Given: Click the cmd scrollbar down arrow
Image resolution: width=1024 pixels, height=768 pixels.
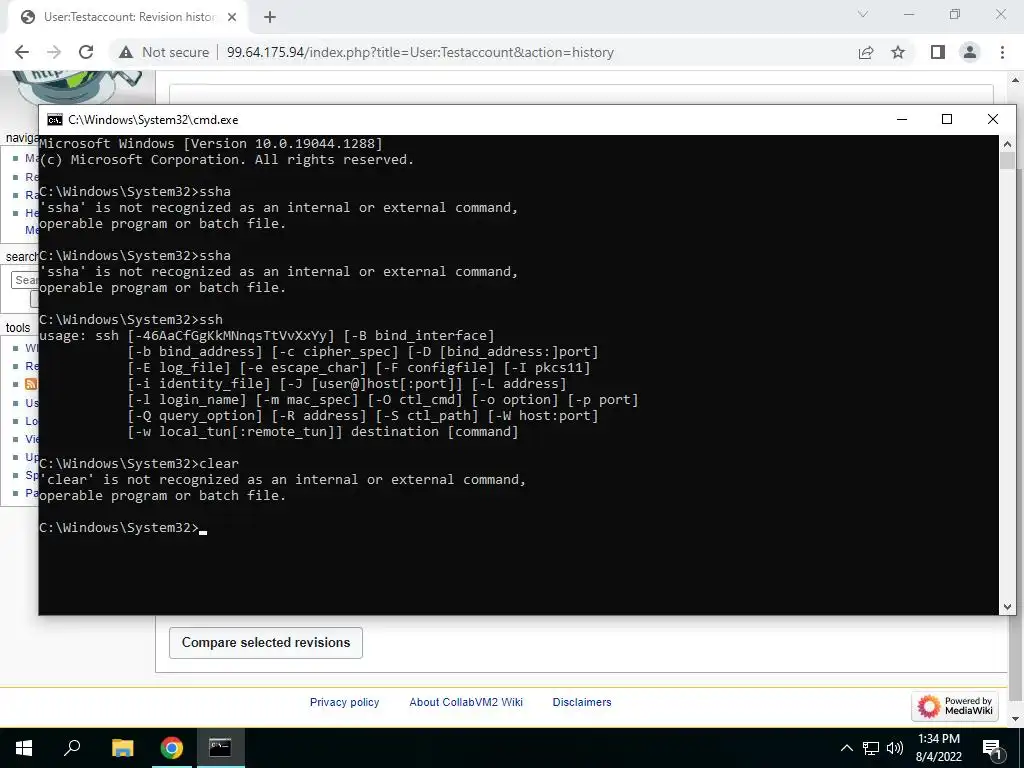Looking at the screenshot, I should pos(1007,607).
